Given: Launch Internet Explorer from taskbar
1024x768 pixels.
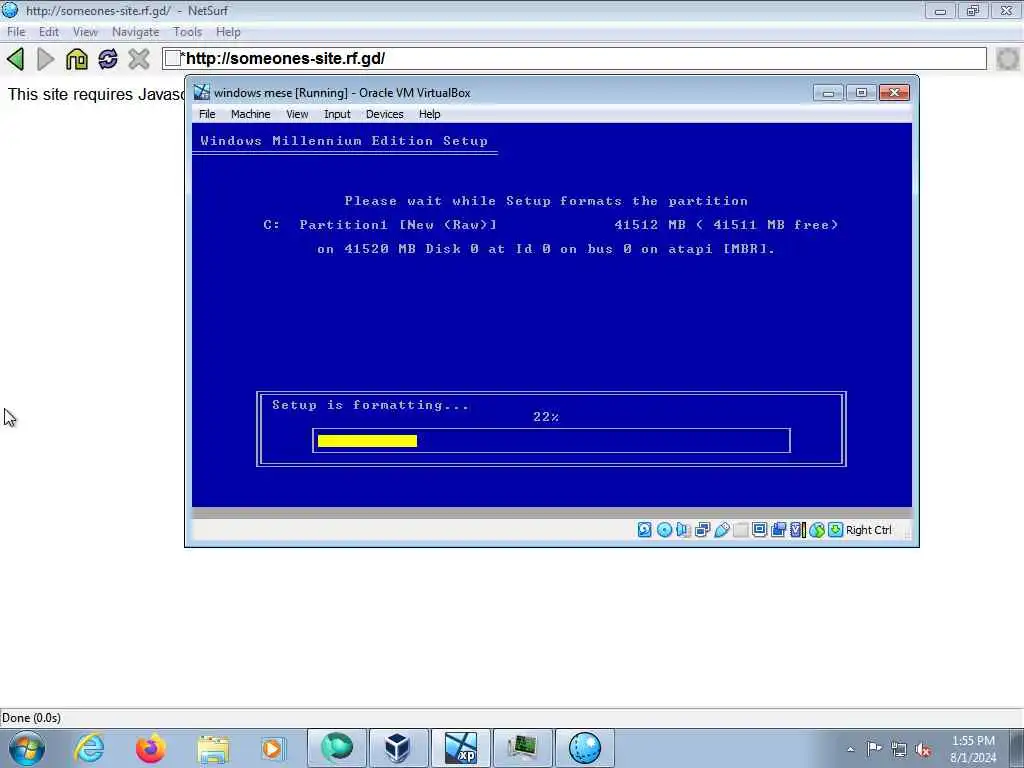Looking at the screenshot, I should [89, 748].
